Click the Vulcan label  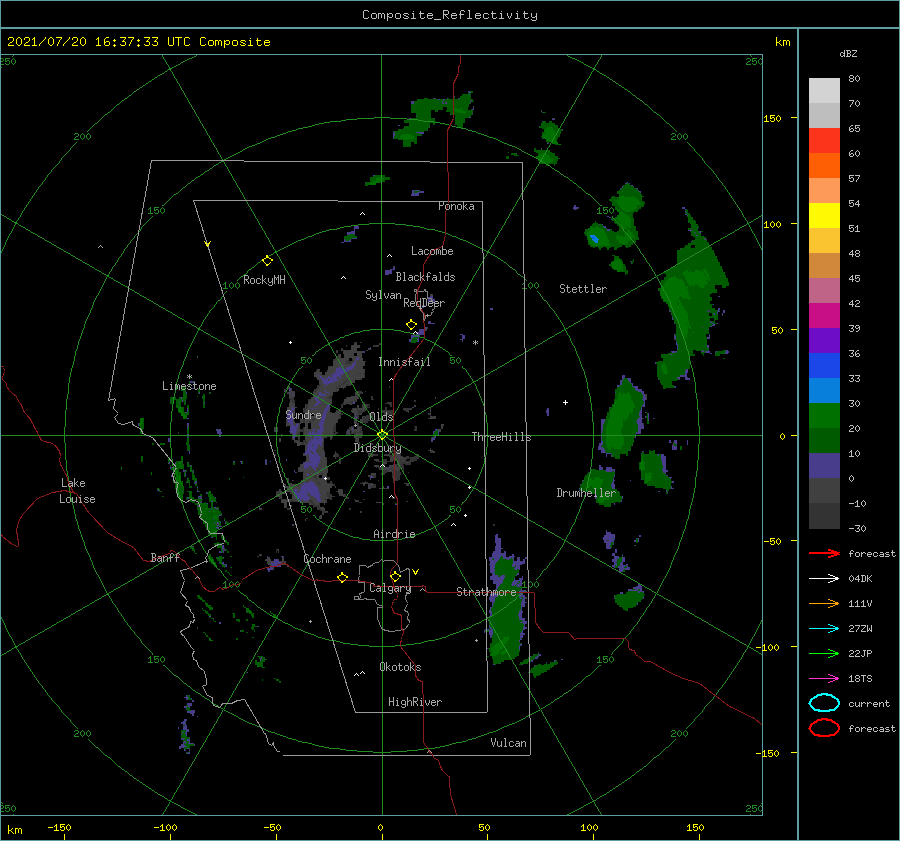pos(508,743)
